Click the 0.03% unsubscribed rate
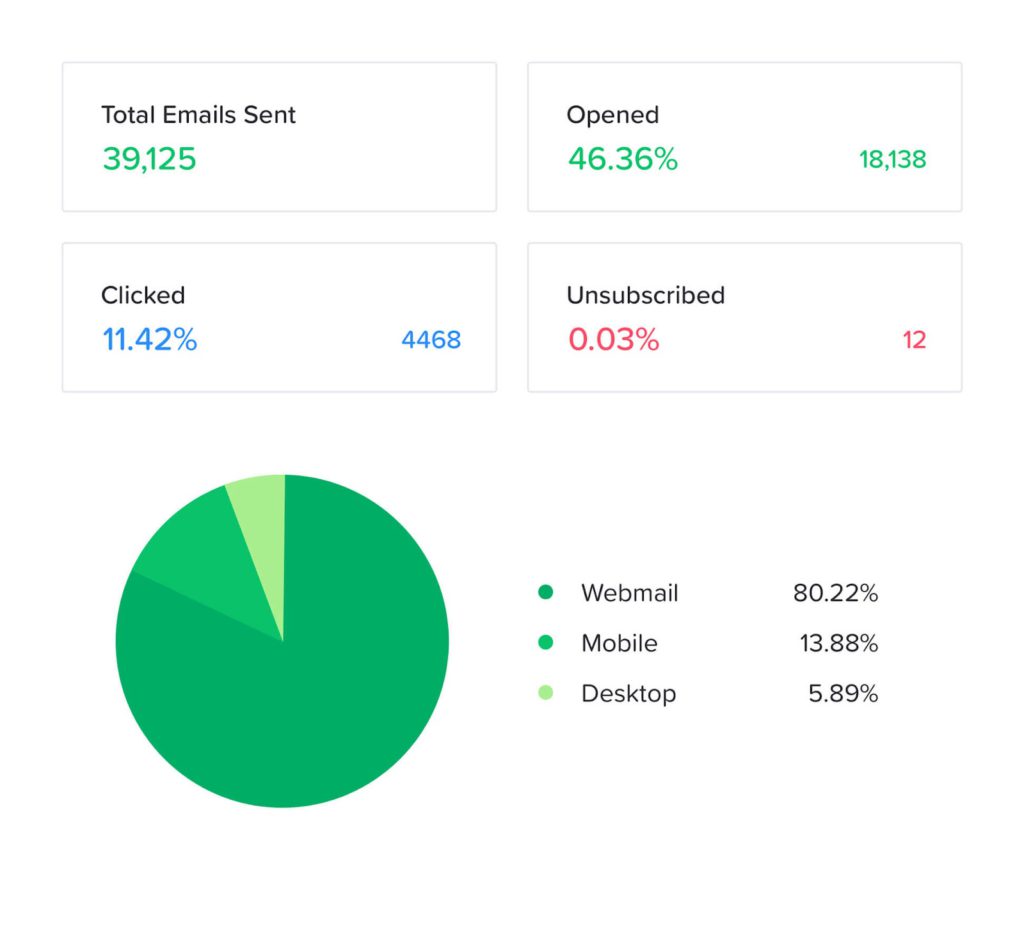This screenshot has height=929, width=1024. (613, 340)
